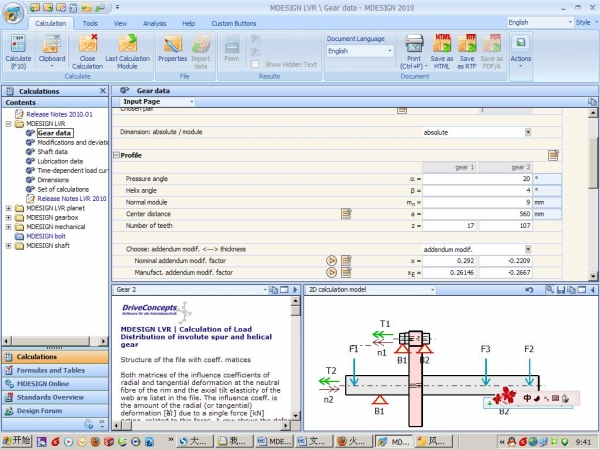Click Firefox icon in quick launch
600x450 pixels.
tap(95, 442)
